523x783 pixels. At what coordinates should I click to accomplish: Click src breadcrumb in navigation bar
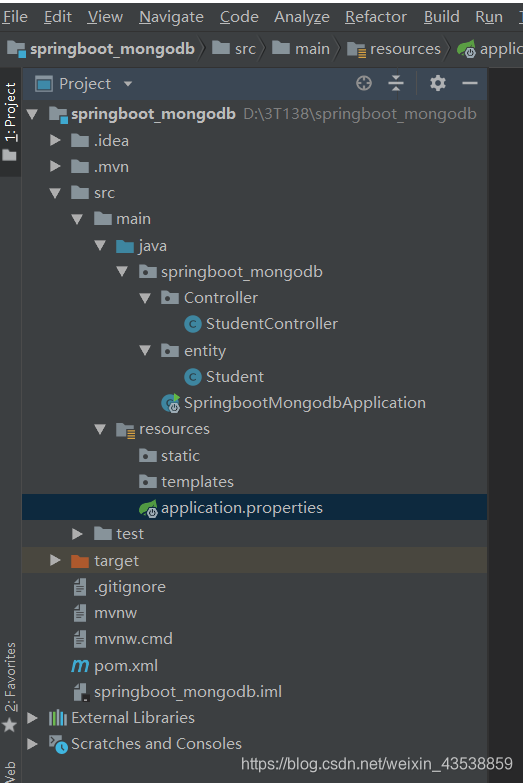[234, 49]
